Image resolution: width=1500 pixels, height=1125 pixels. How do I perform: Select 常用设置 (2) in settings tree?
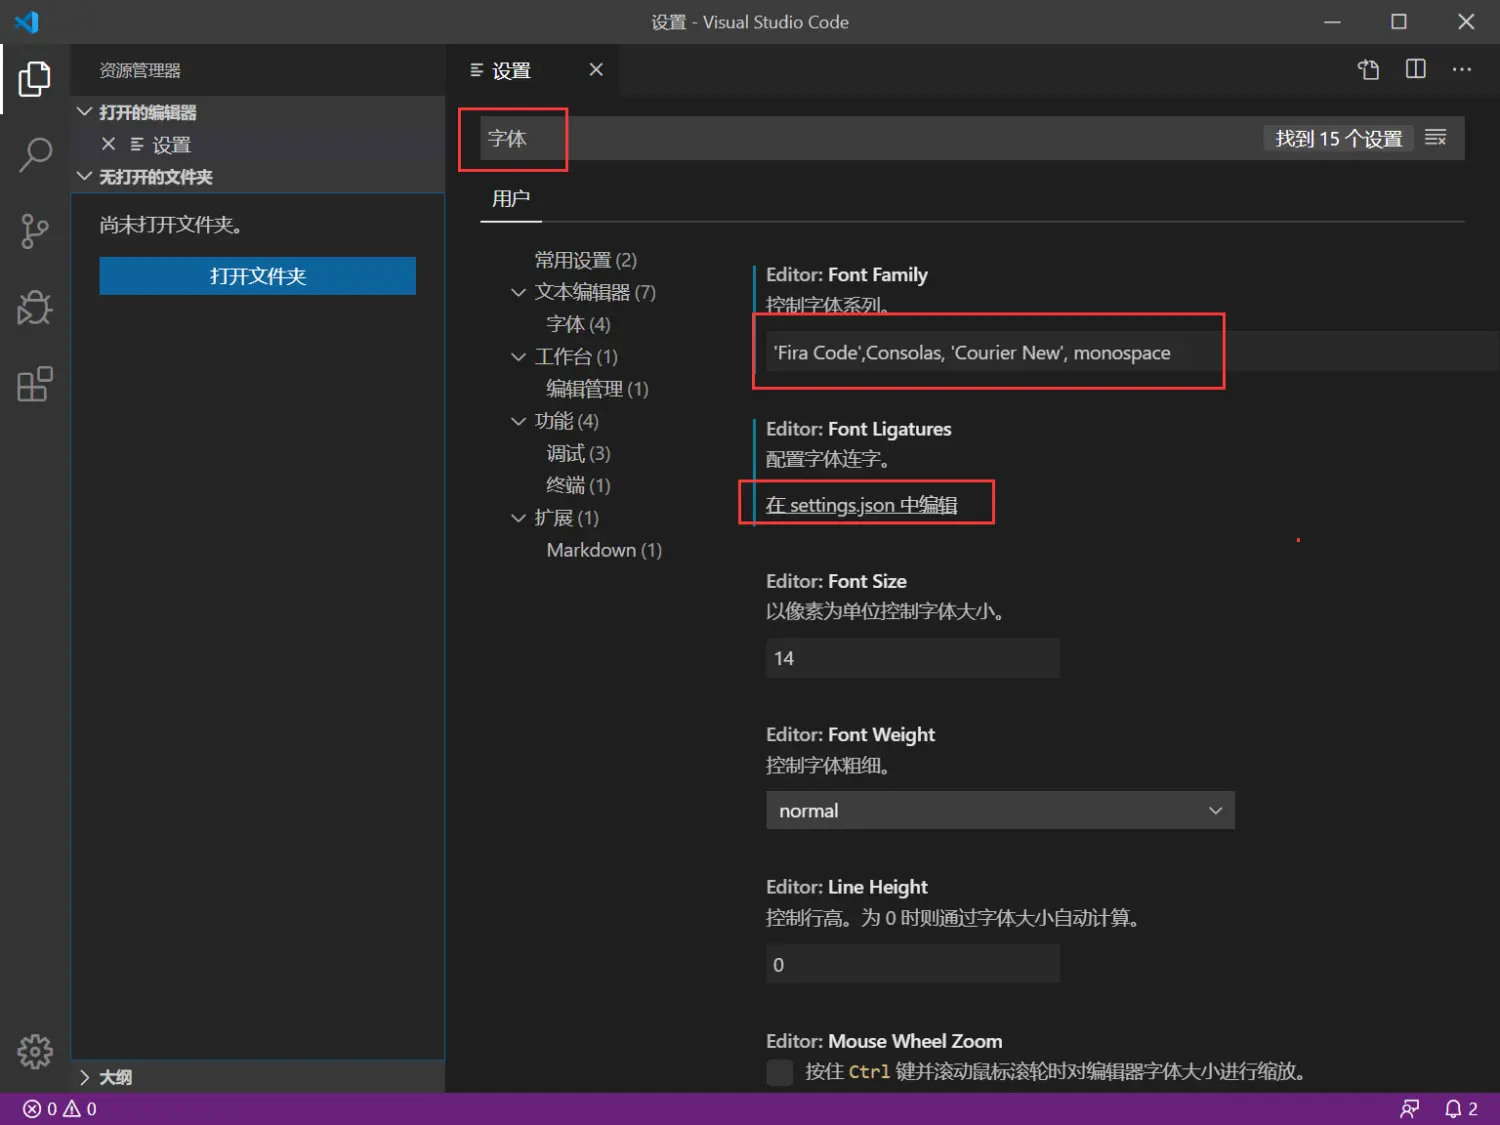point(585,260)
